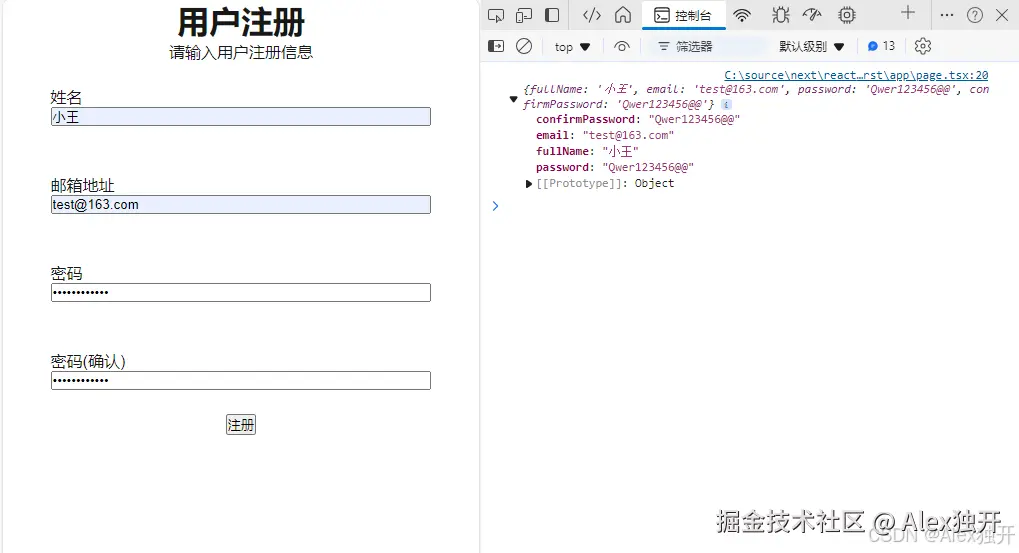Create a live expression eye icon
The image size is (1019, 553).
(622, 46)
